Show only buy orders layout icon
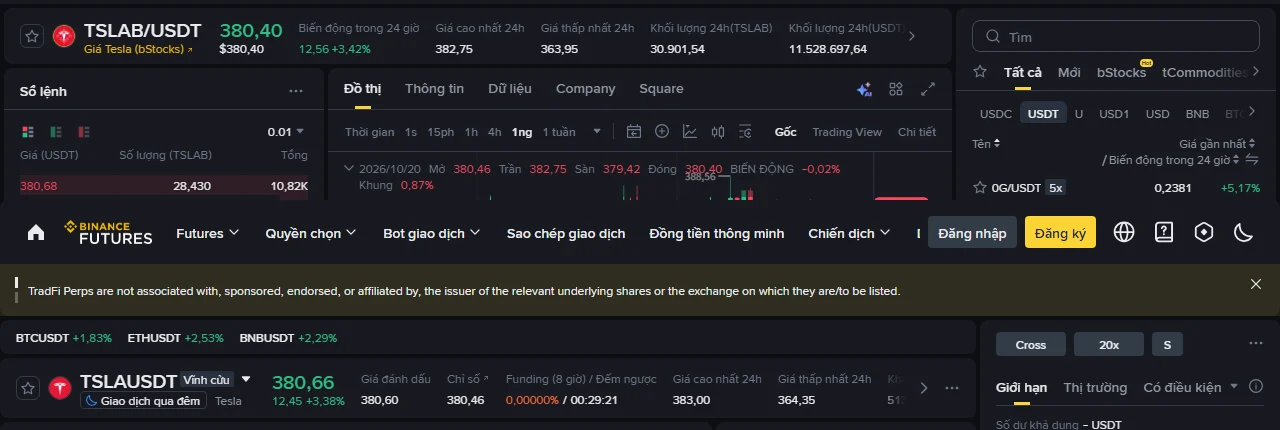This screenshot has height=430, width=1280. (56, 132)
